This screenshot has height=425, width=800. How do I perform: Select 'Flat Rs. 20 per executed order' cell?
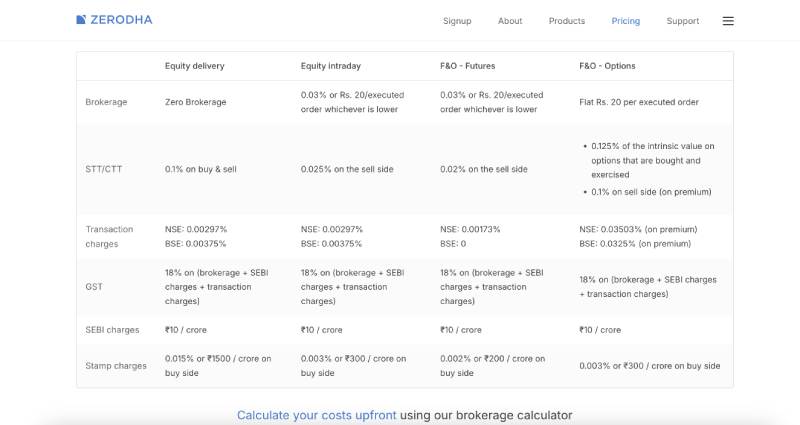(639, 102)
